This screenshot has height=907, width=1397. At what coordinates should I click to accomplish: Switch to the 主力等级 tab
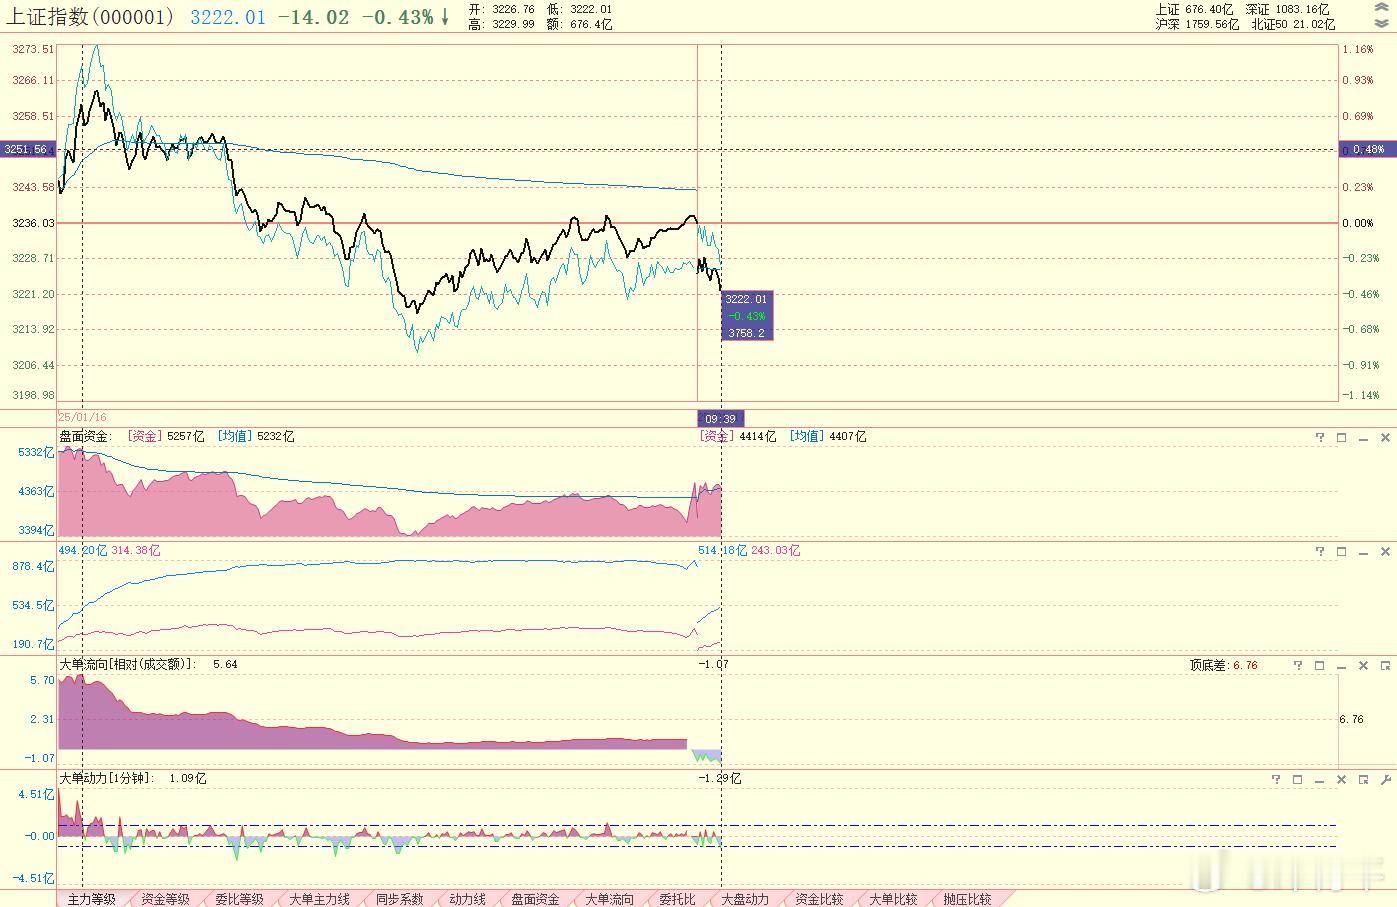(92, 899)
